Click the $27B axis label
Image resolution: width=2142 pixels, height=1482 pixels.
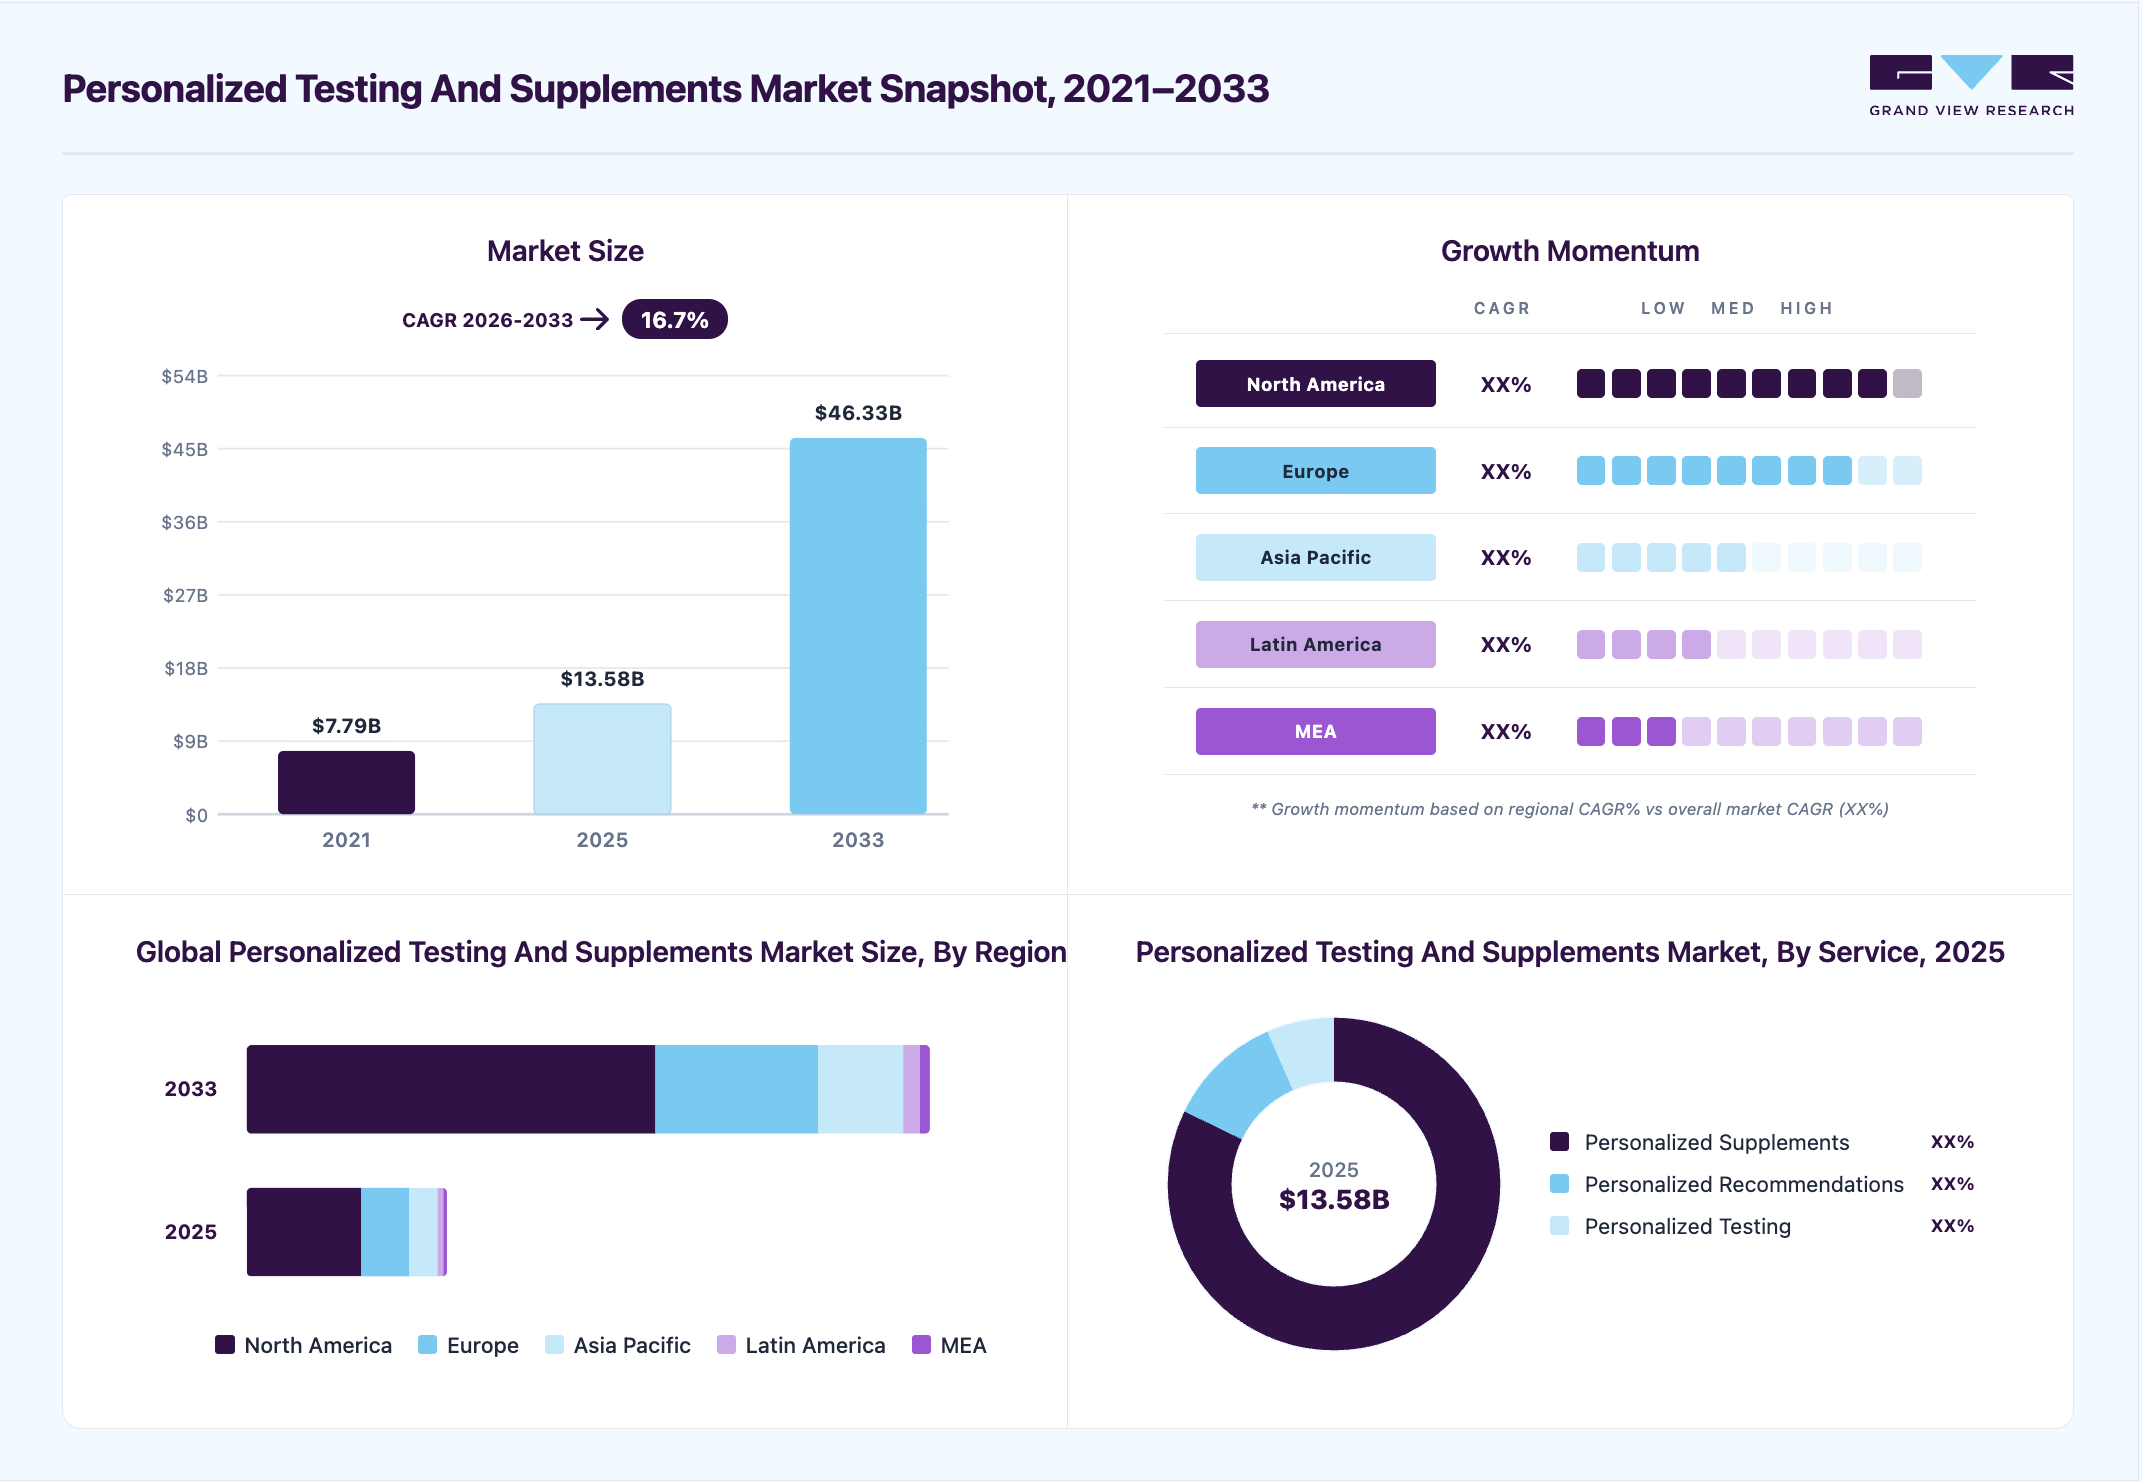pos(185,596)
